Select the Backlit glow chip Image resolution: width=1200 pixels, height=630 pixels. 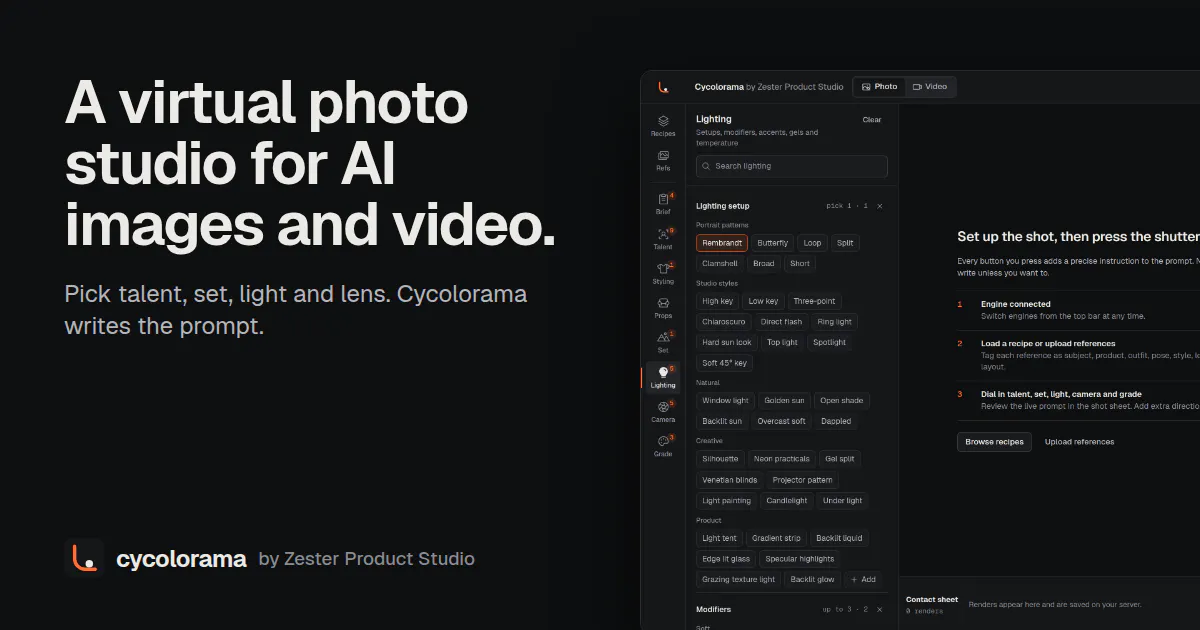click(813, 579)
